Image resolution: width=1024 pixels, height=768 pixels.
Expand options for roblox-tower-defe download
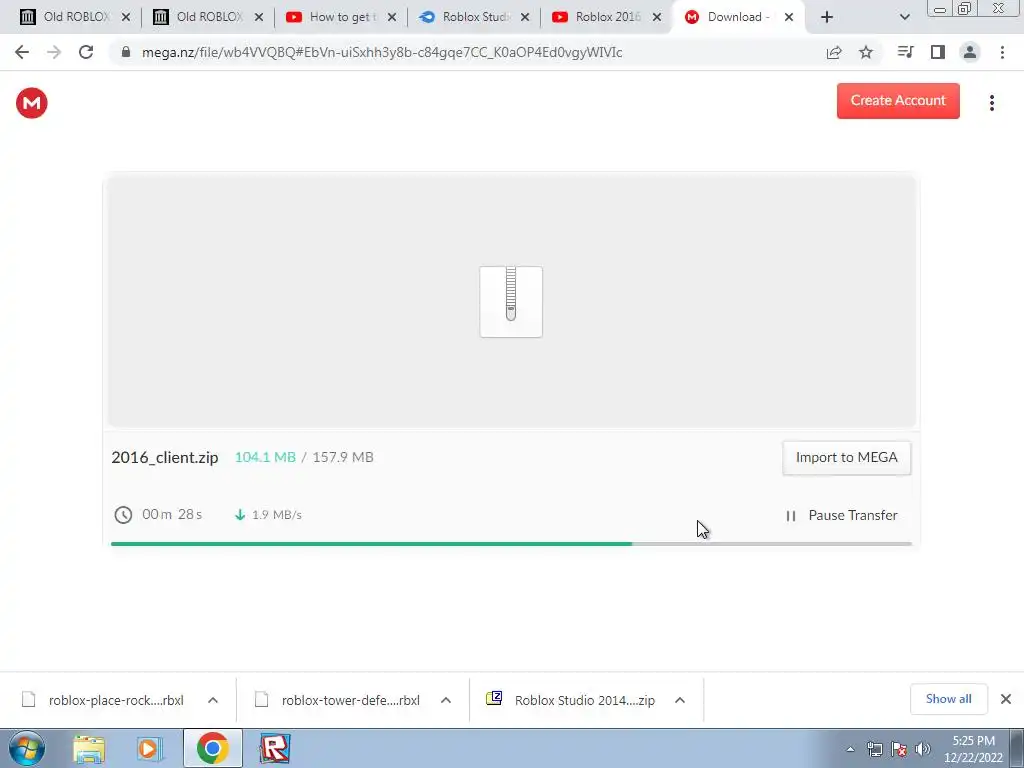[x=446, y=700]
